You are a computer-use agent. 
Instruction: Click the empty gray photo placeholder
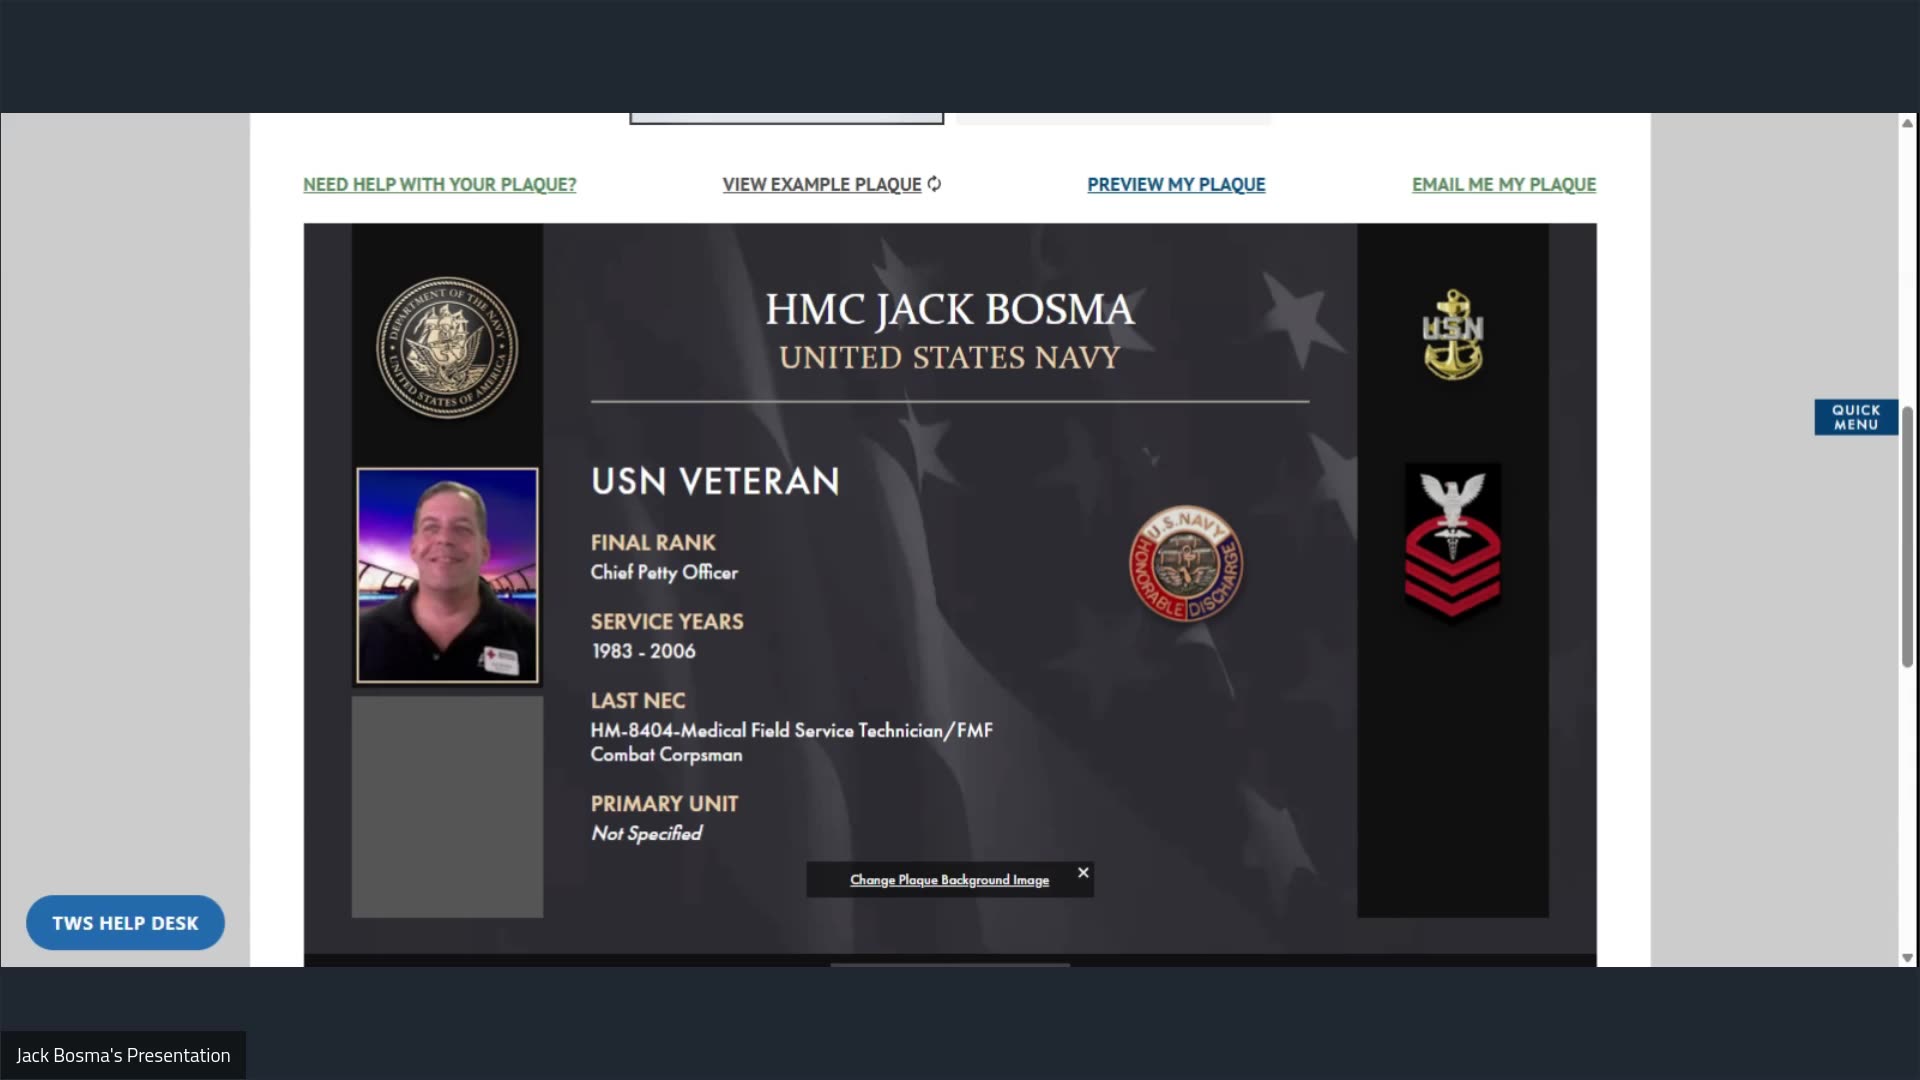click(447, 807)
